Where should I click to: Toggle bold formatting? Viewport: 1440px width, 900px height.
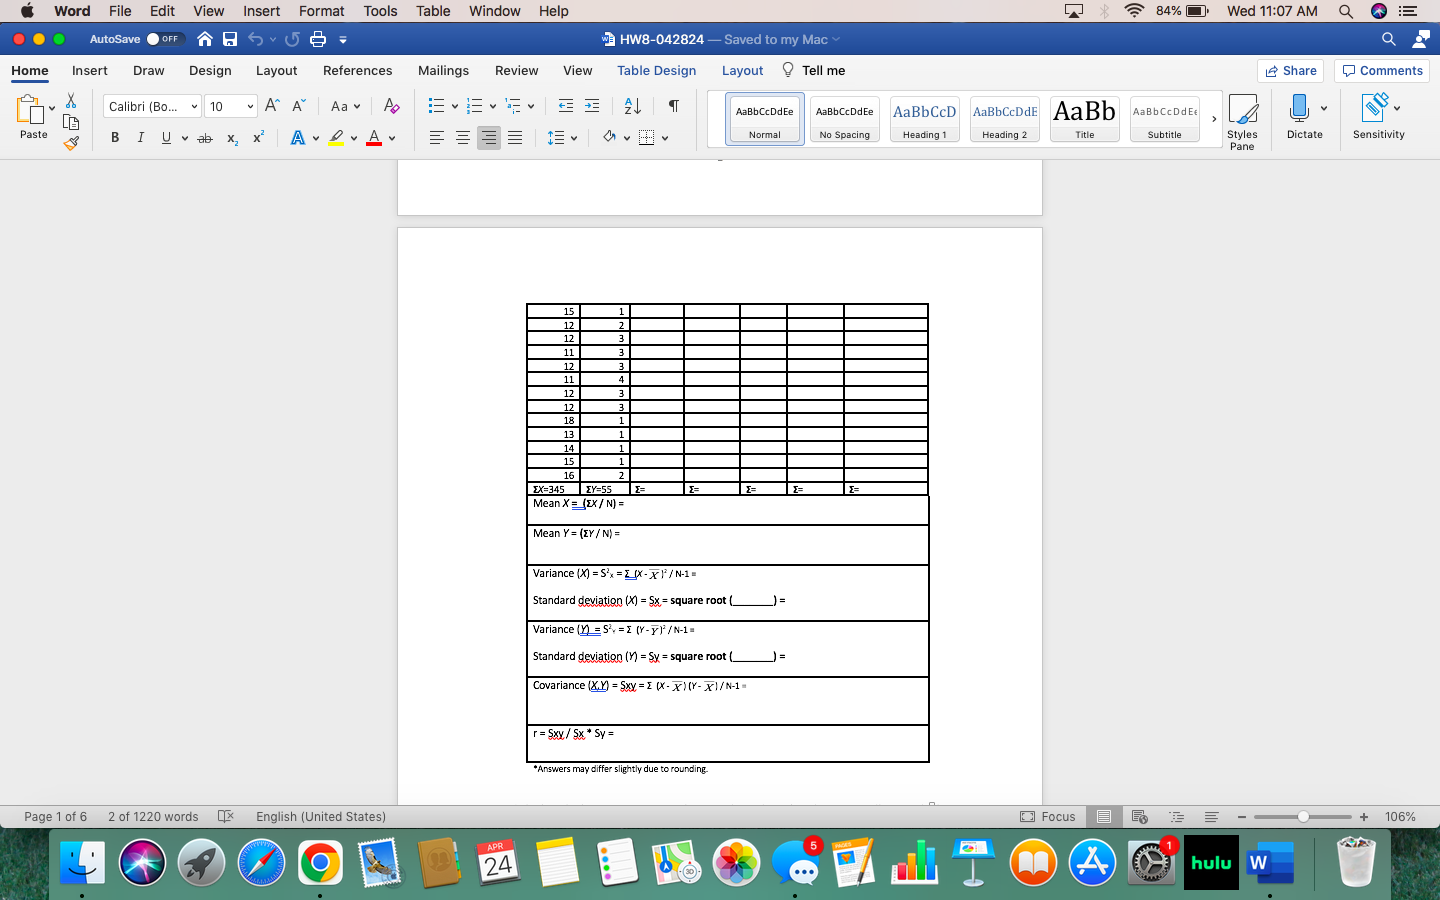click(114, 137)
